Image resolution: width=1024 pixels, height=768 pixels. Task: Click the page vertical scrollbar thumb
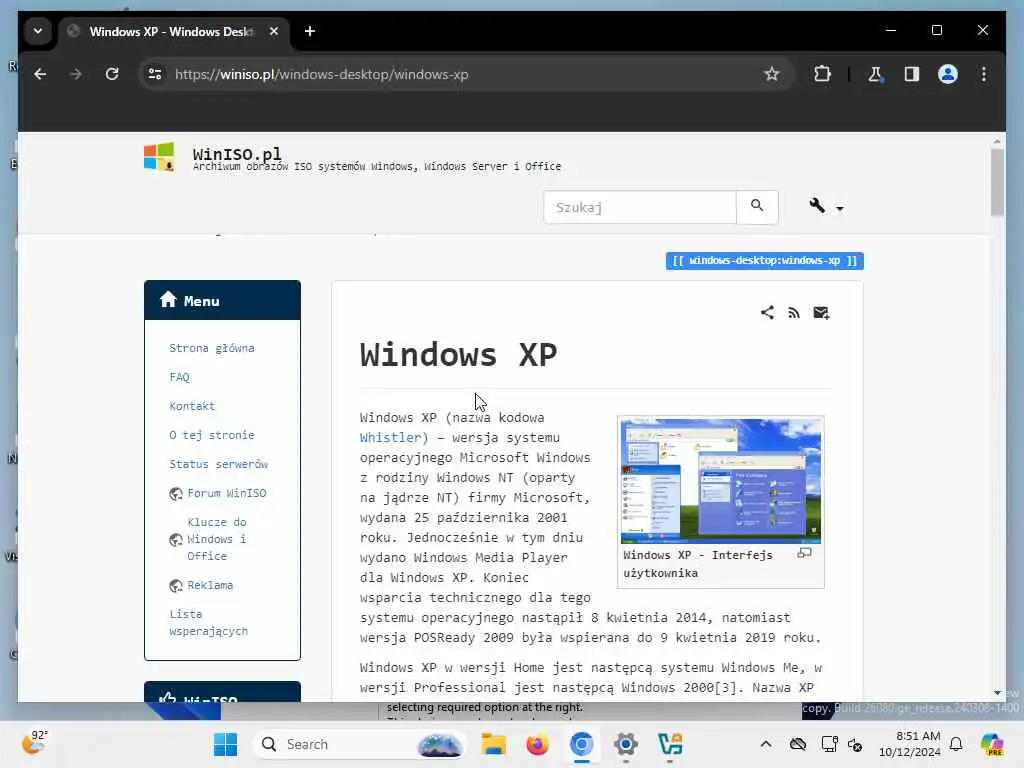point(997,182)
